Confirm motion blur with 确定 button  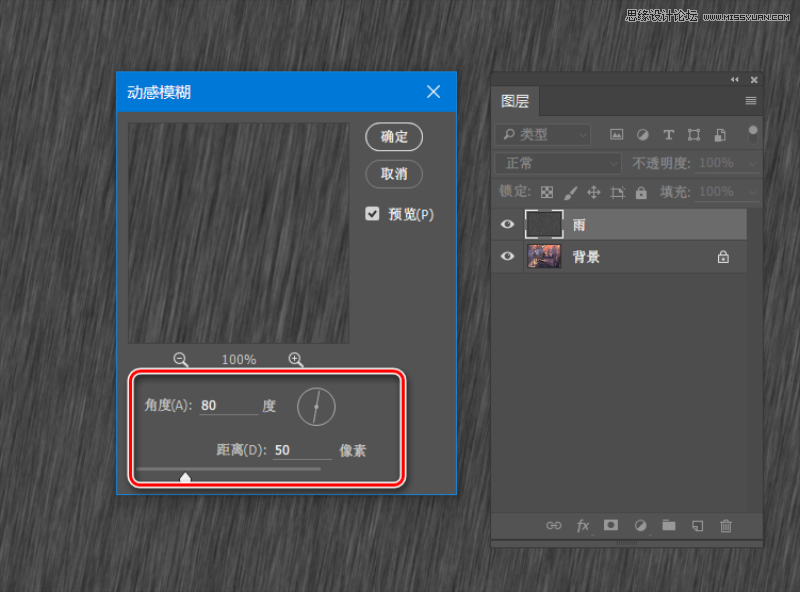pos(393,137)
